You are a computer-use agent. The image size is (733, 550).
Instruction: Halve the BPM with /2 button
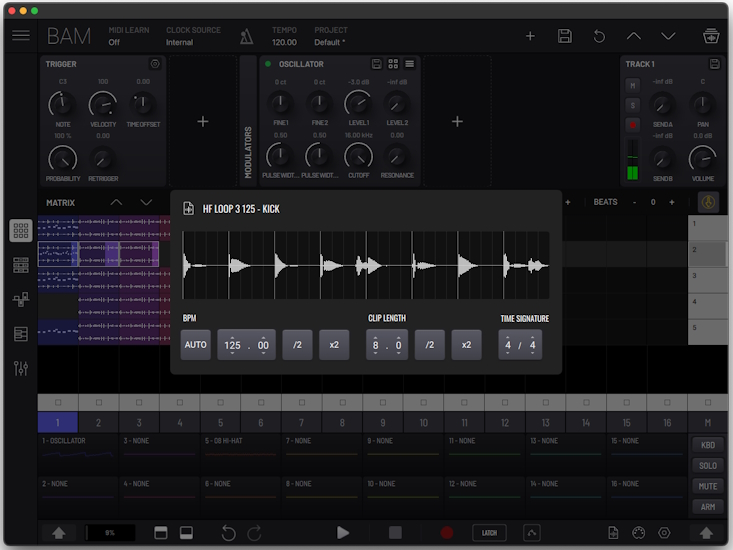(x=297, y=345)
